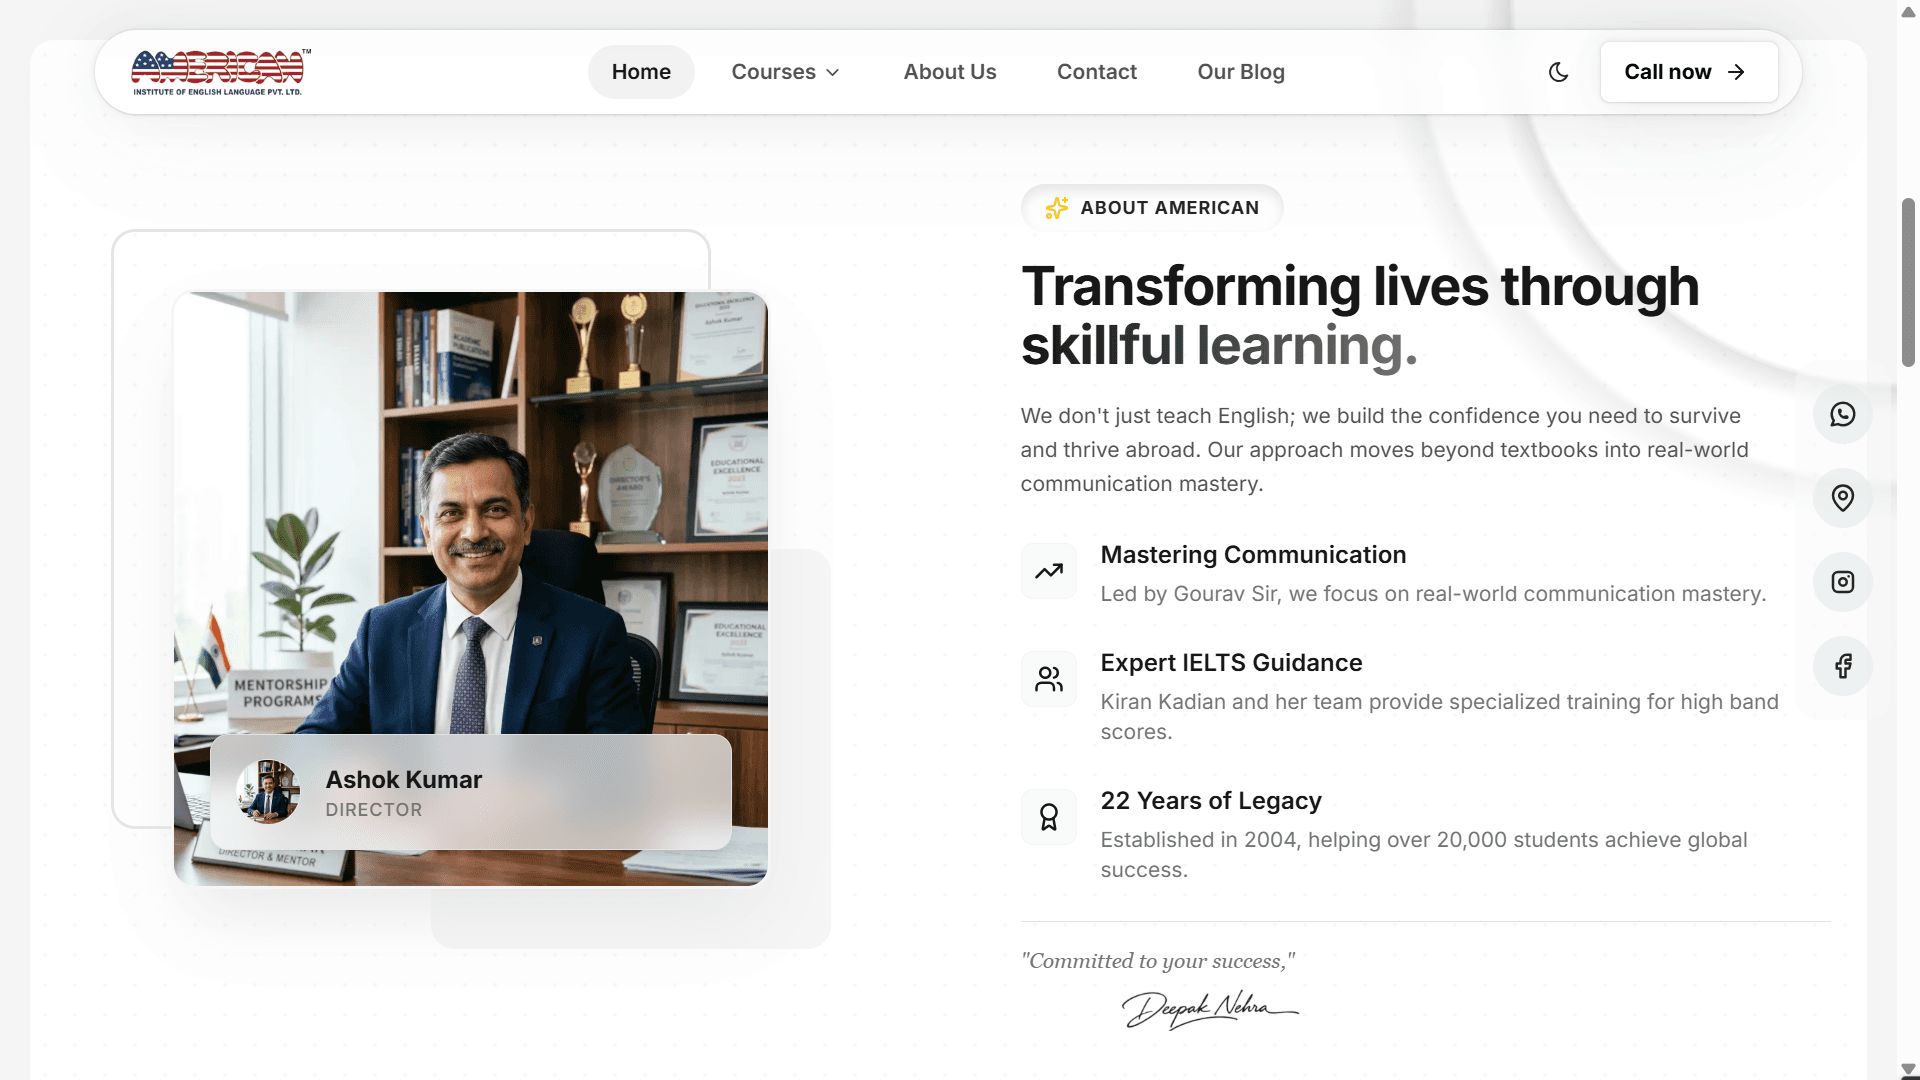Click the 22 Years of Legacy heading

(1211, 801)
